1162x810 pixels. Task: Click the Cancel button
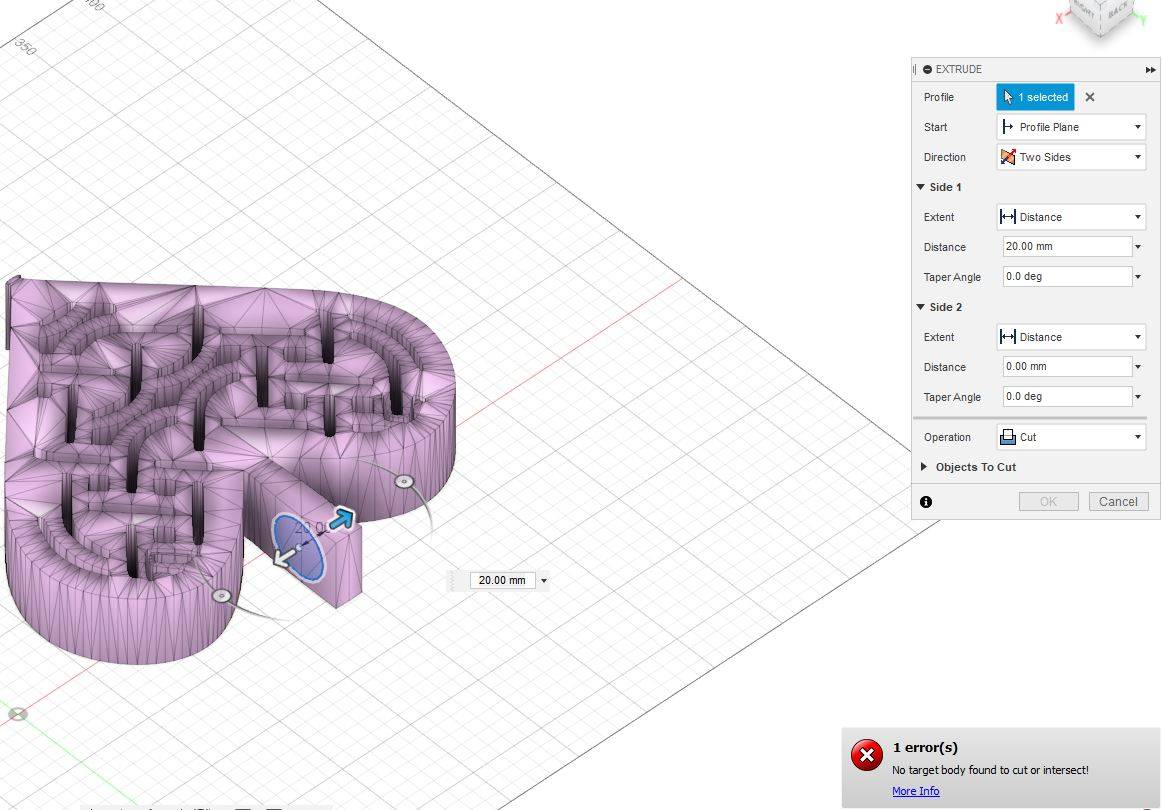[x=1118, y=502]
